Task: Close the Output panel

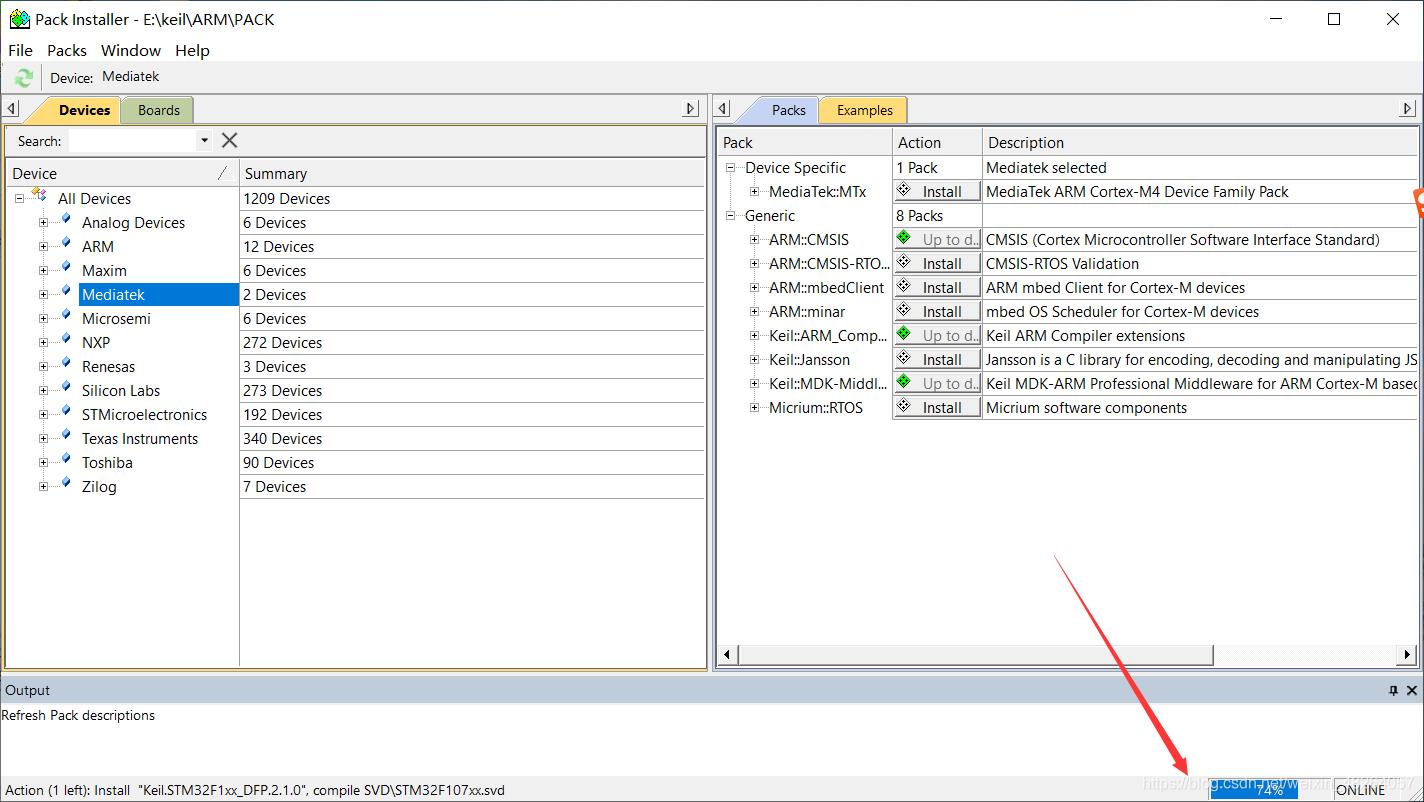Action: (x=1412, y=691)
